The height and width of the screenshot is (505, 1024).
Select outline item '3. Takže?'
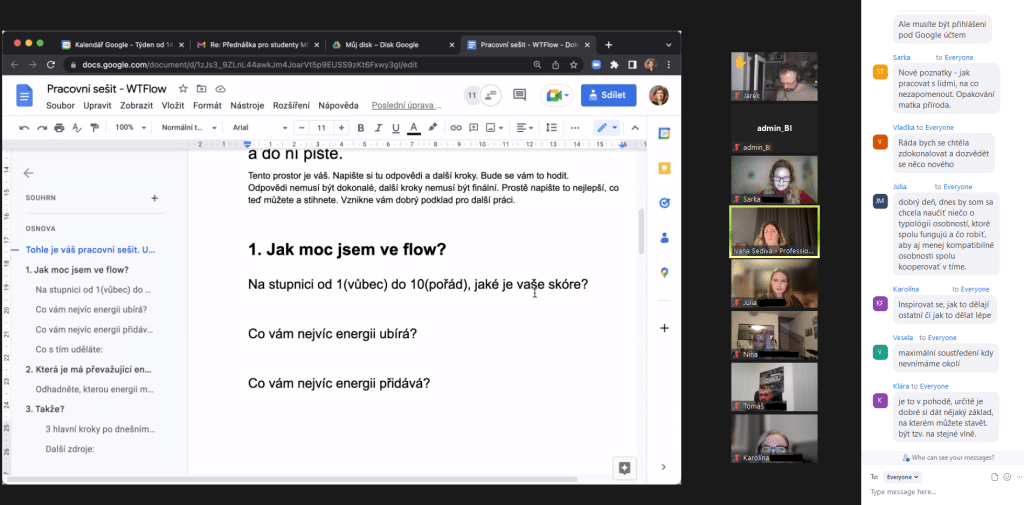[x=45, y=410]
